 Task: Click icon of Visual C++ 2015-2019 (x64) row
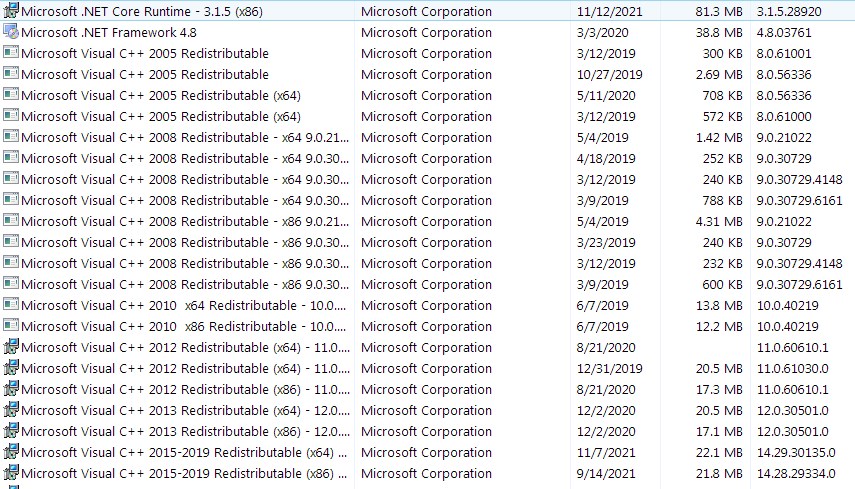point(11,452)
